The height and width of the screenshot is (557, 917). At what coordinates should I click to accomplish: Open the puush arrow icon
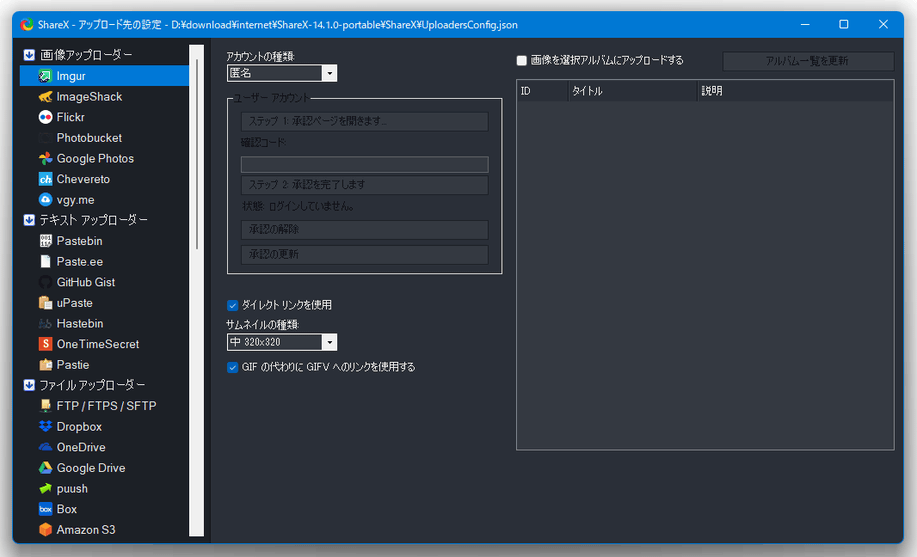coord(45,489)
